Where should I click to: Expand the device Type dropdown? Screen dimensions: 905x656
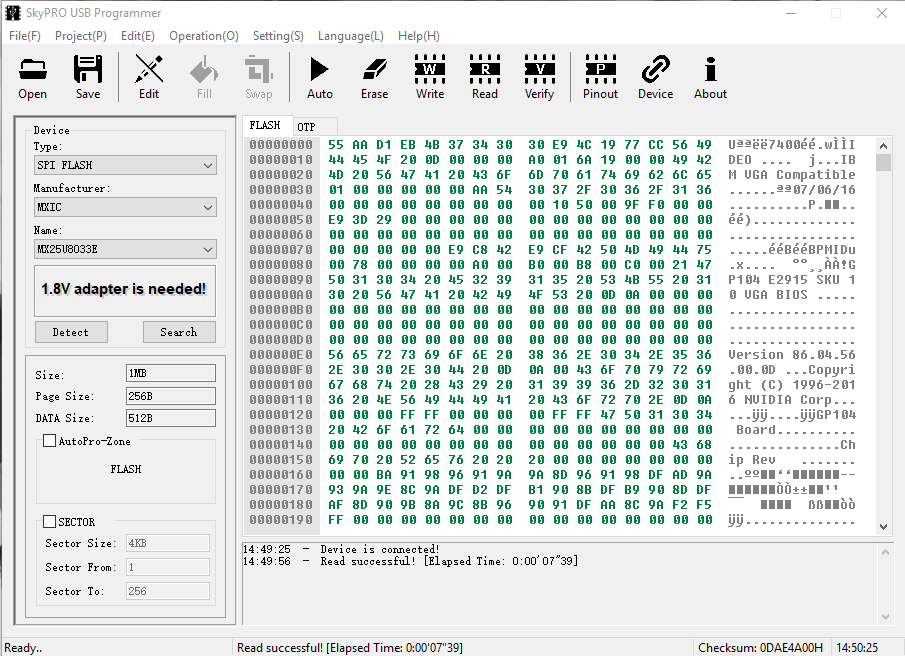click(x=125, y=166)
